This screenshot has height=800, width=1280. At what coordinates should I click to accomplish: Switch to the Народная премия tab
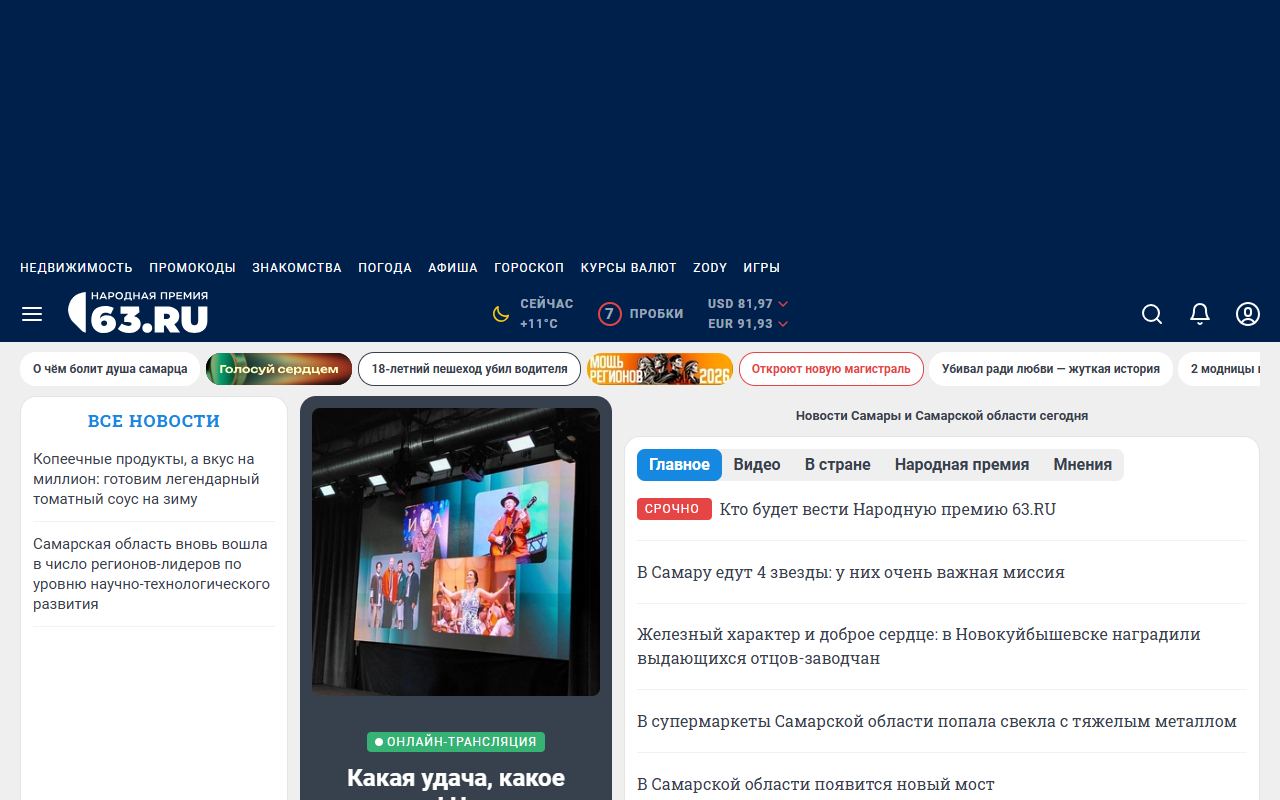click(962, 465)
